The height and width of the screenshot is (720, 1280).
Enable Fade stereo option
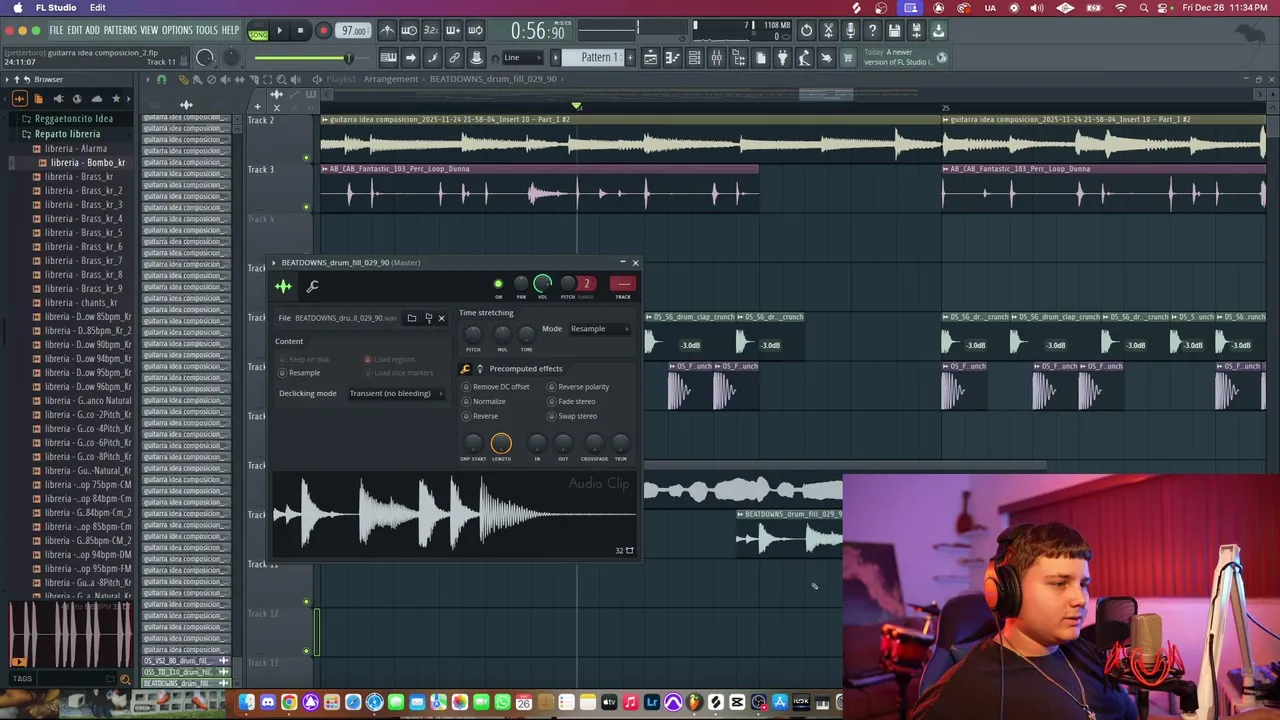point(571,401)
